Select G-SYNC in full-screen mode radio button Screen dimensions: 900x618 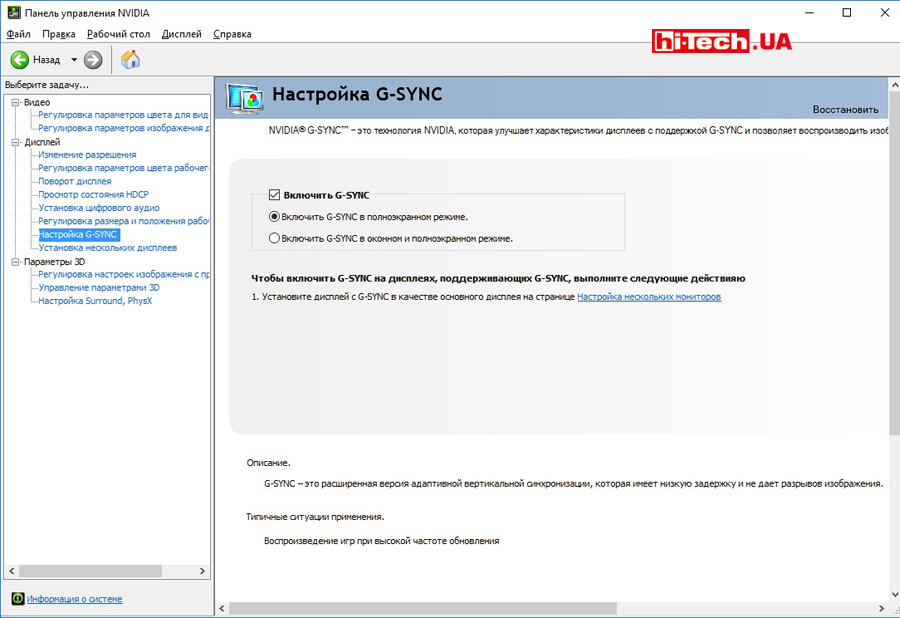click(275, 216)
